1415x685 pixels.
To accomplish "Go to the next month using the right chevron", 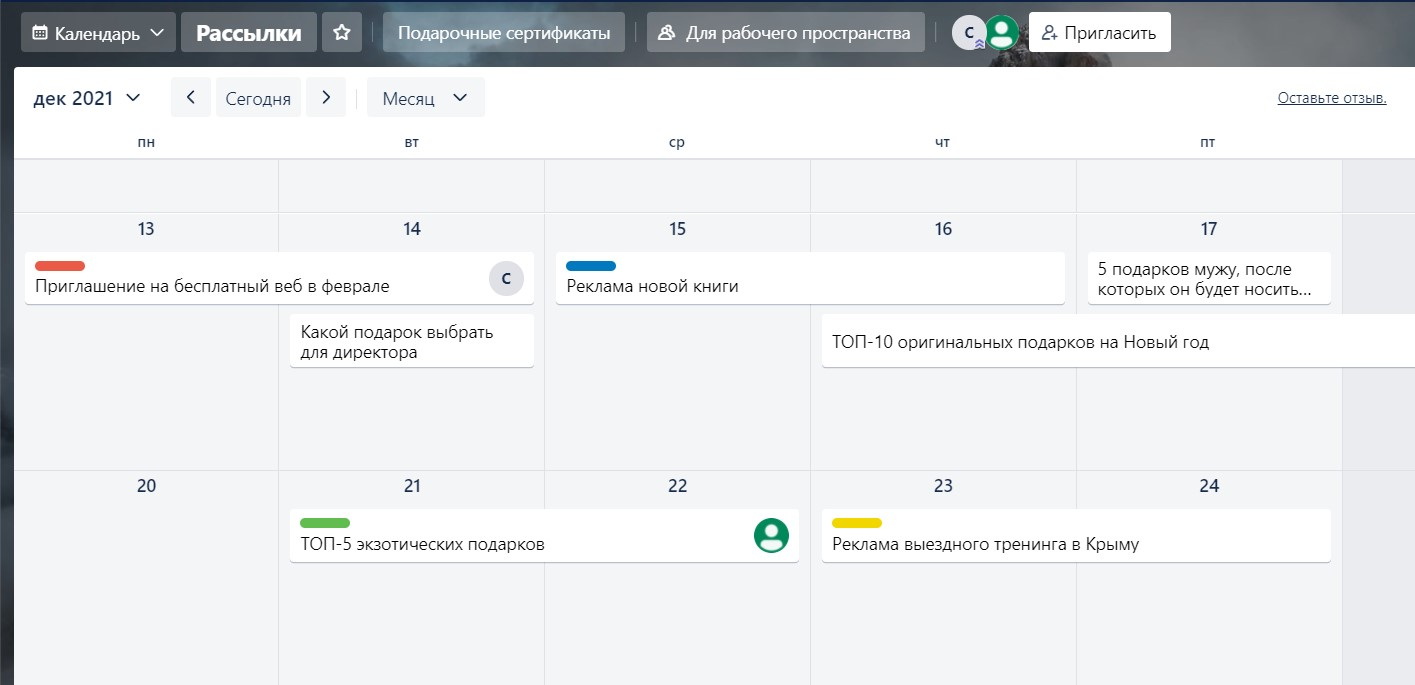I will [x=328, y=97].
